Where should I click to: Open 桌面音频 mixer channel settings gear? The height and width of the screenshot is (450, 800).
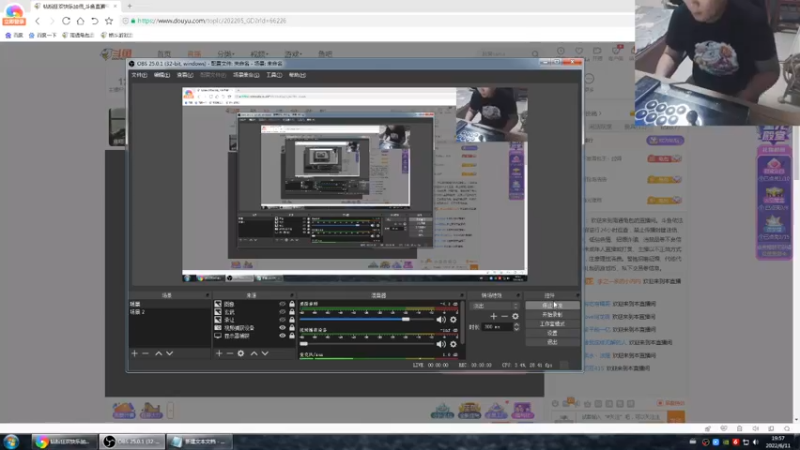pyautogui.click(x=453, y=320)
